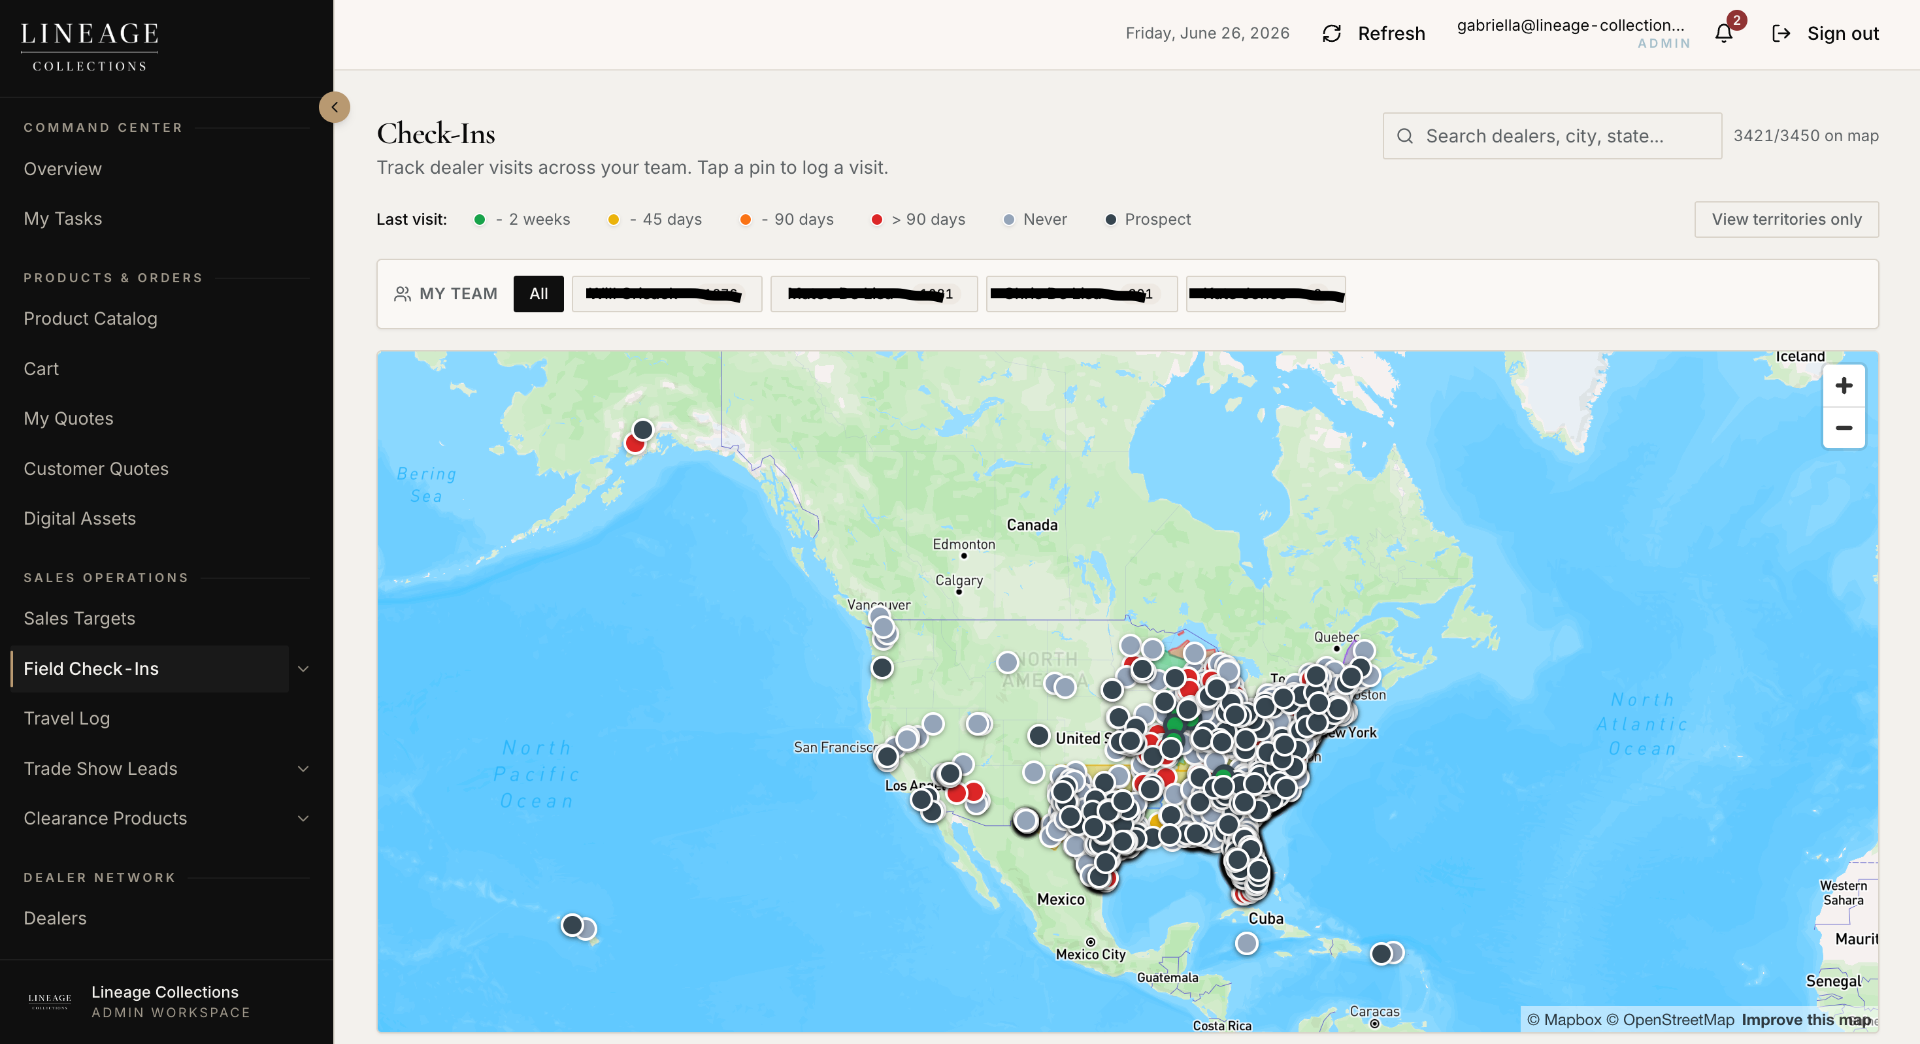Select the first redacted team member filter
The width and height of the screenshot is (1920, 1044).
click(667, 294)
